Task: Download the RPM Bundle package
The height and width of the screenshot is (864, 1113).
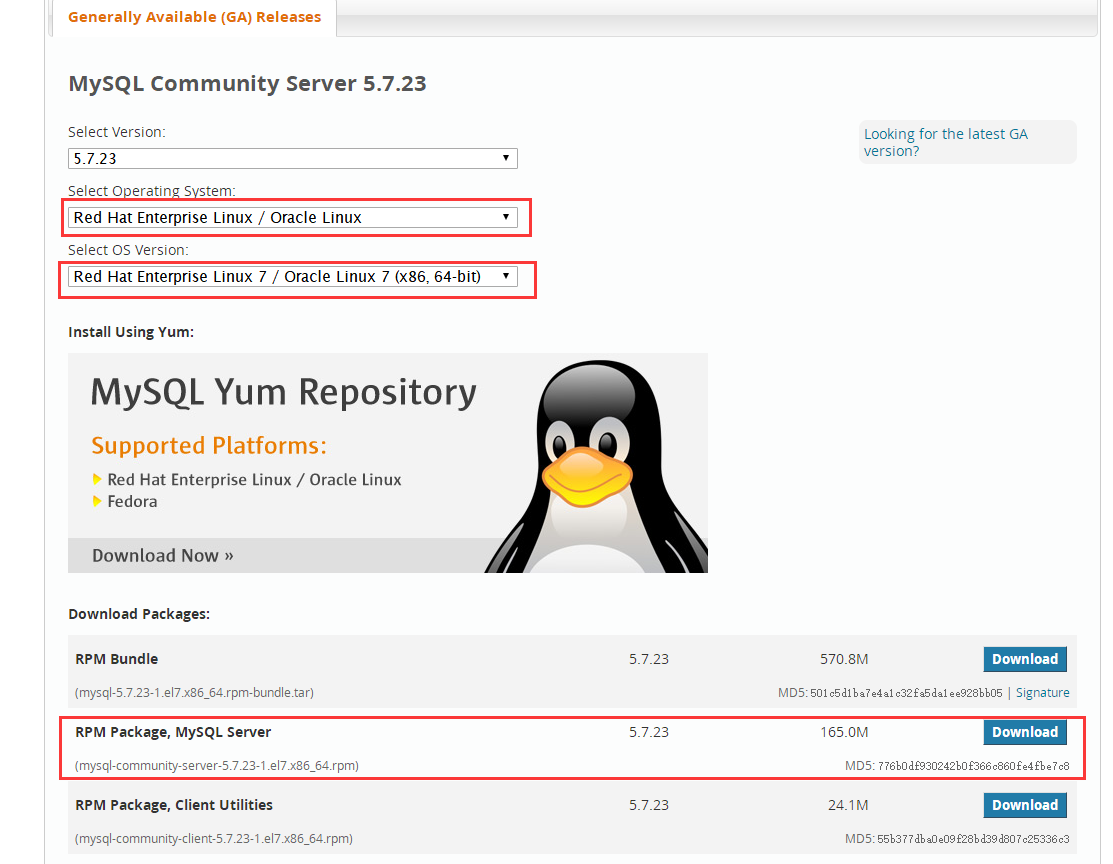Action: pos(1024,659)
